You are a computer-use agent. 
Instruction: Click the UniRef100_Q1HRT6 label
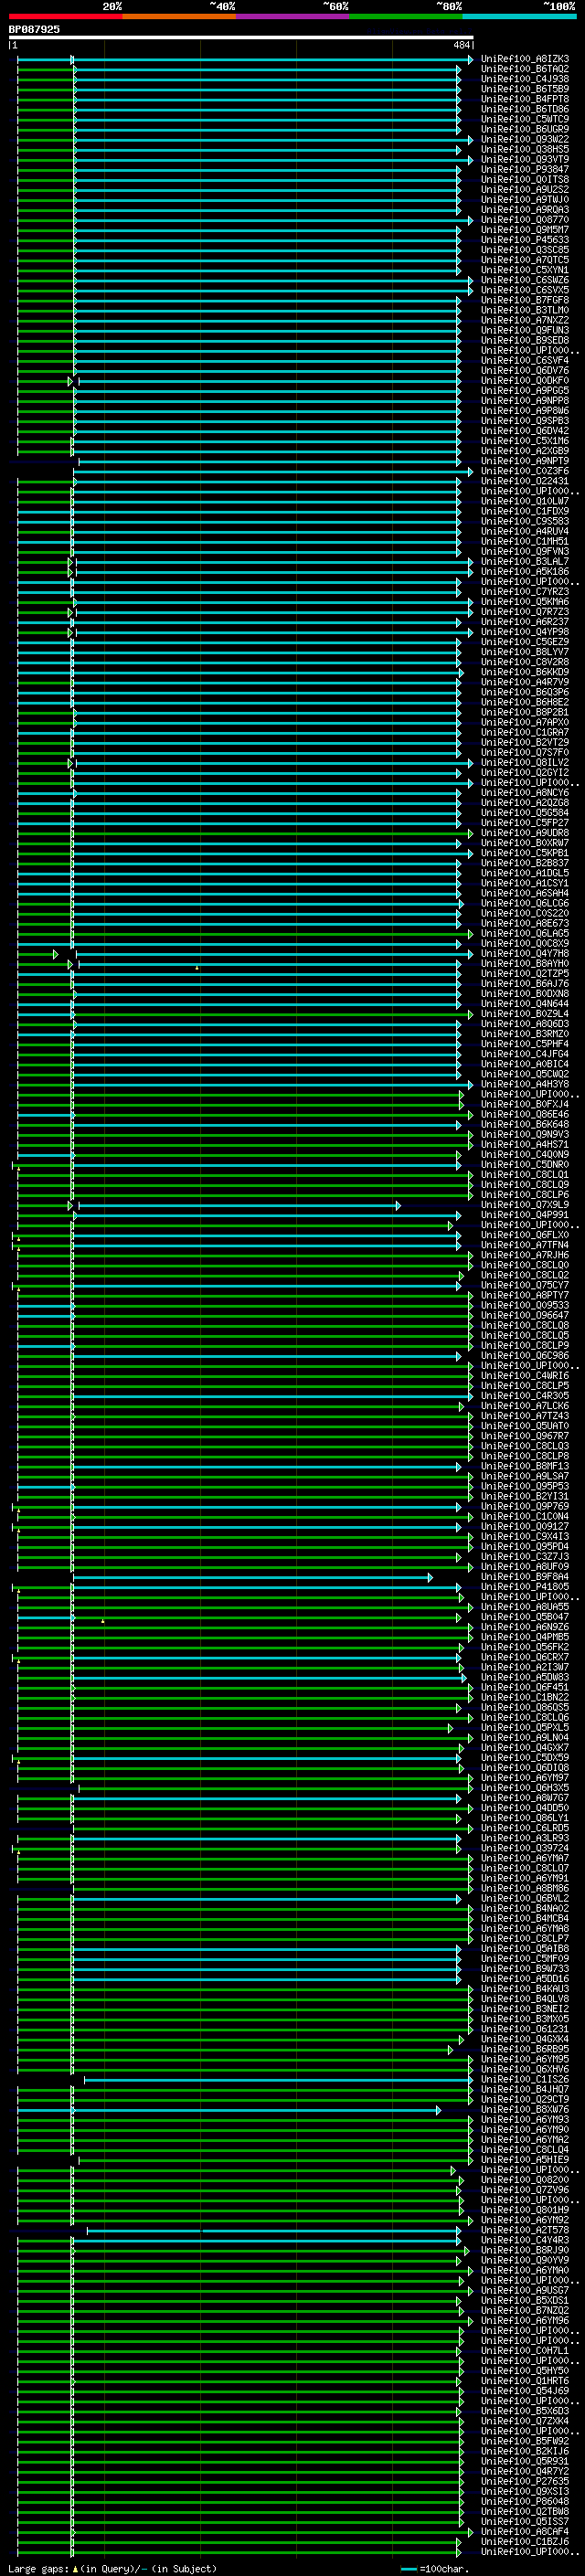pos(525,2381)
